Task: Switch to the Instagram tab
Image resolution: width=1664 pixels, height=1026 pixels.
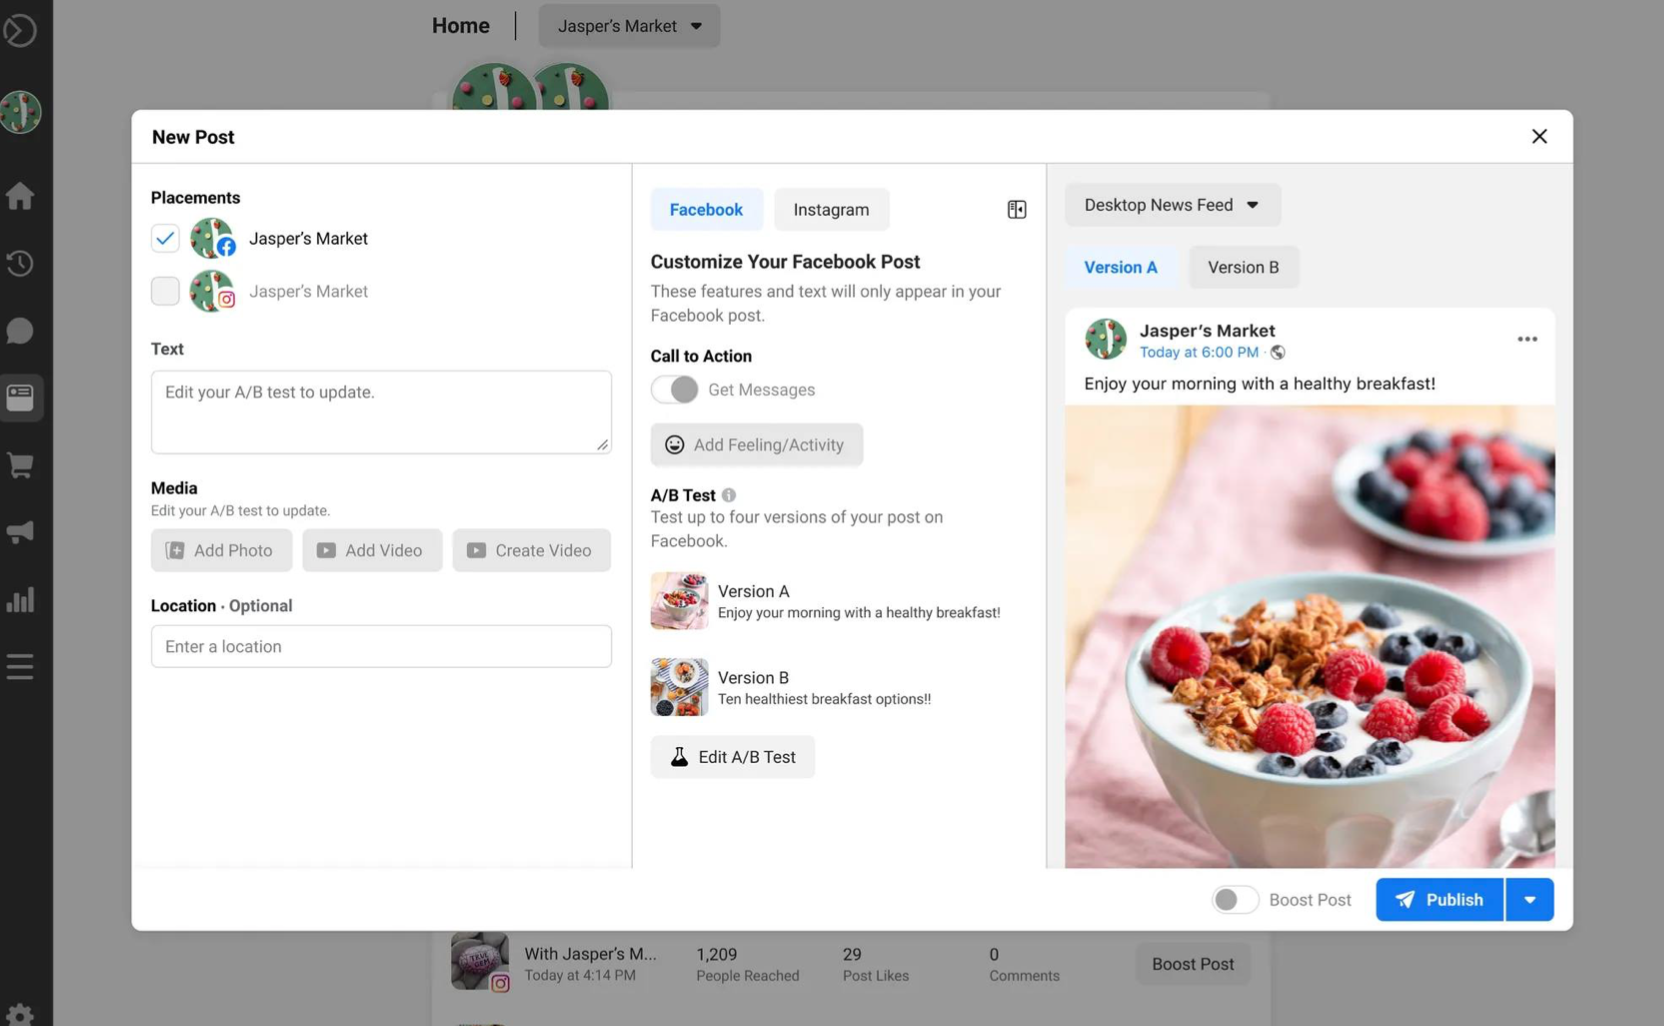Action: 830,210
